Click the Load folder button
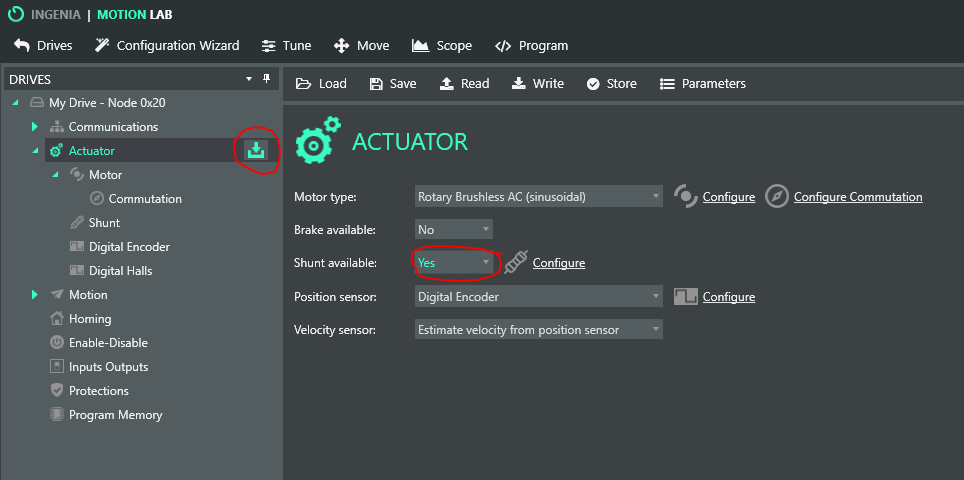The height and width of the screenshot is (480, 964). tap(321, 83)
